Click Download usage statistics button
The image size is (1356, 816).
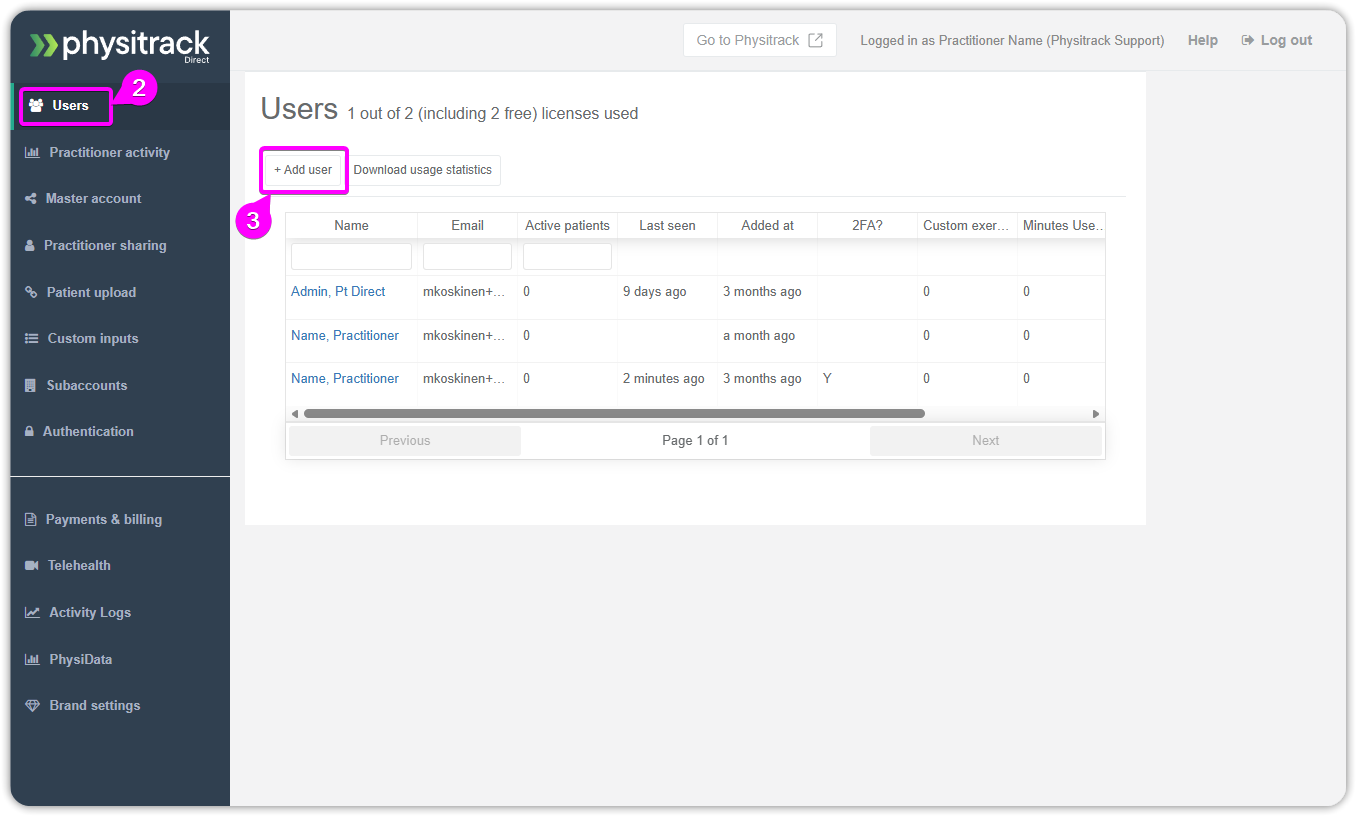pos(423,170)
